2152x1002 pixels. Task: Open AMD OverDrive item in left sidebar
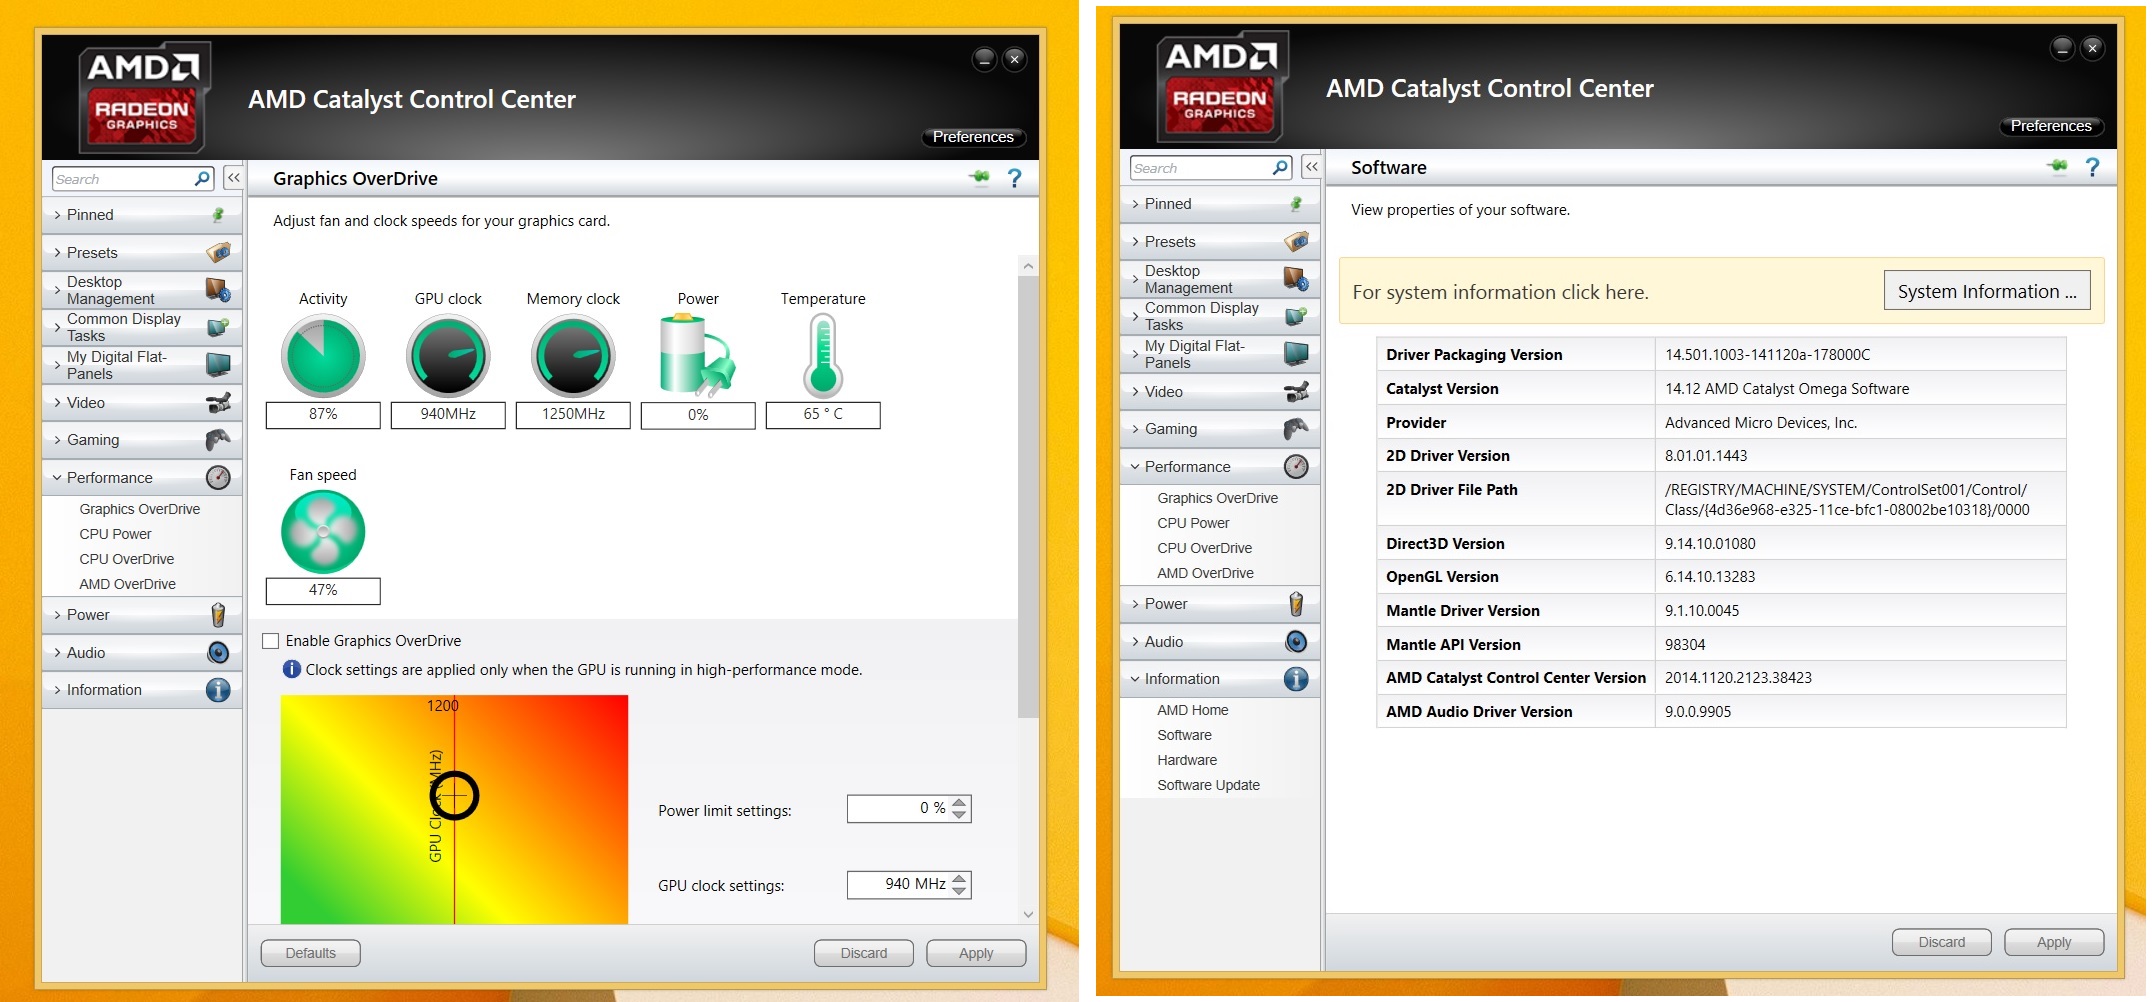tap(127, 584)
